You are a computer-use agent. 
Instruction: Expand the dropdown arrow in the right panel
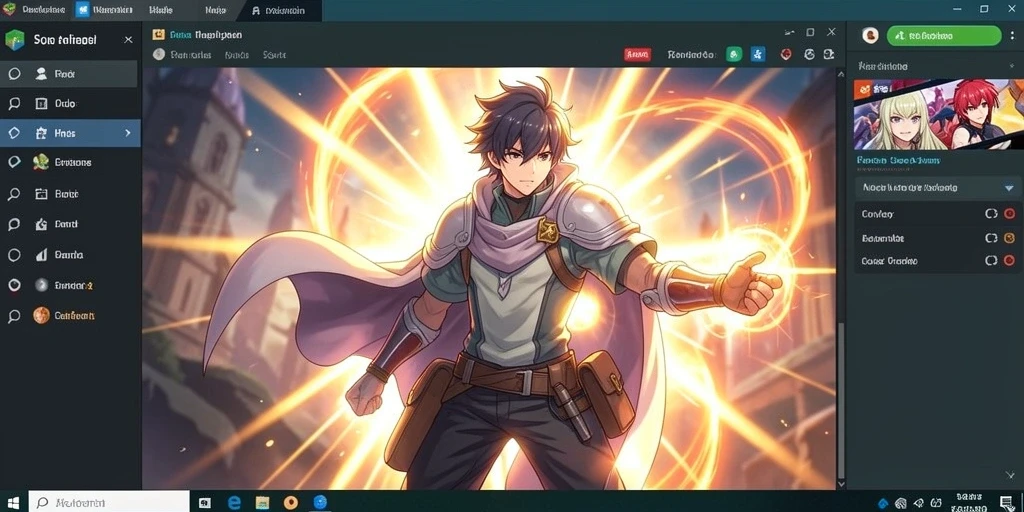coord(1008,188)
